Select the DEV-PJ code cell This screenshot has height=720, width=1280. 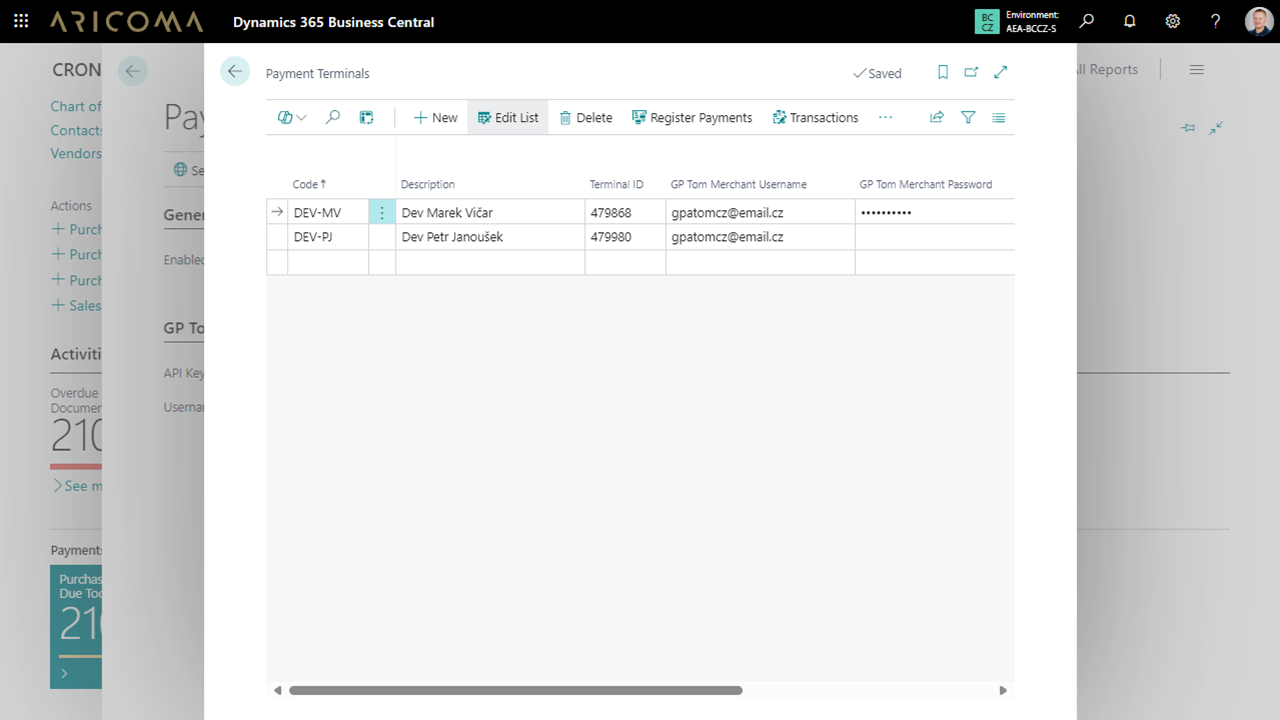point(328,237)
